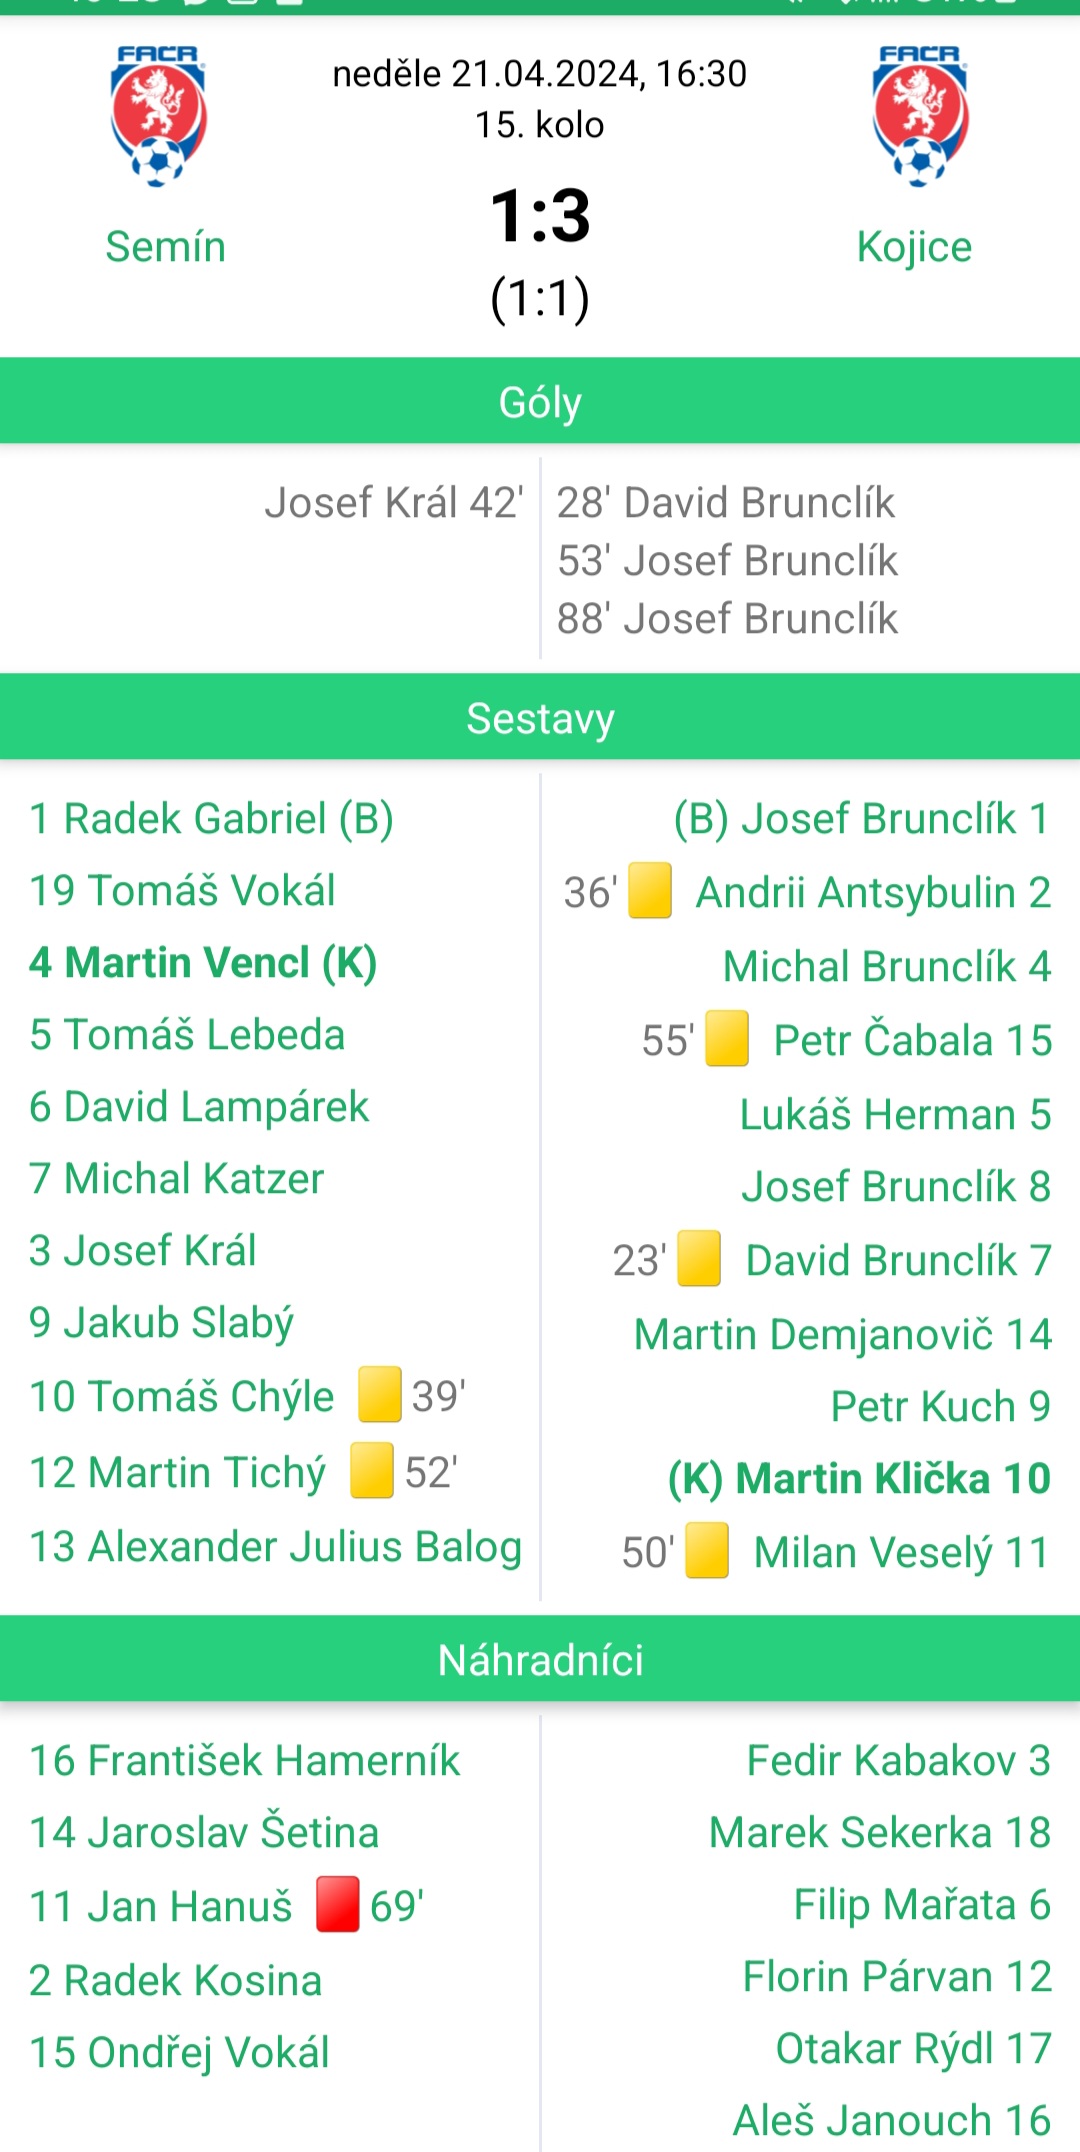
Task: Tap the Semín team crest logo
Action: [x=158, y=116]
